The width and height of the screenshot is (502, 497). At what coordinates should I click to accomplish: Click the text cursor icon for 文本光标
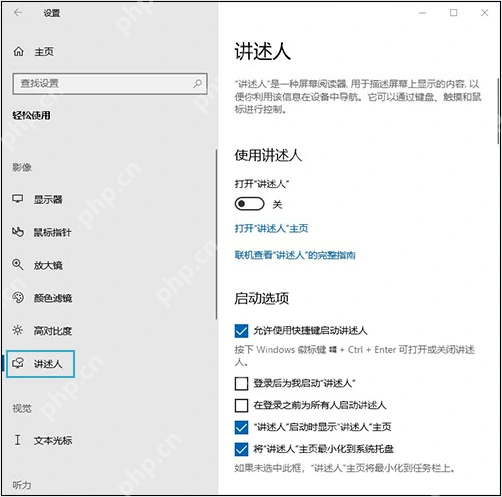[x=17, y=440]
